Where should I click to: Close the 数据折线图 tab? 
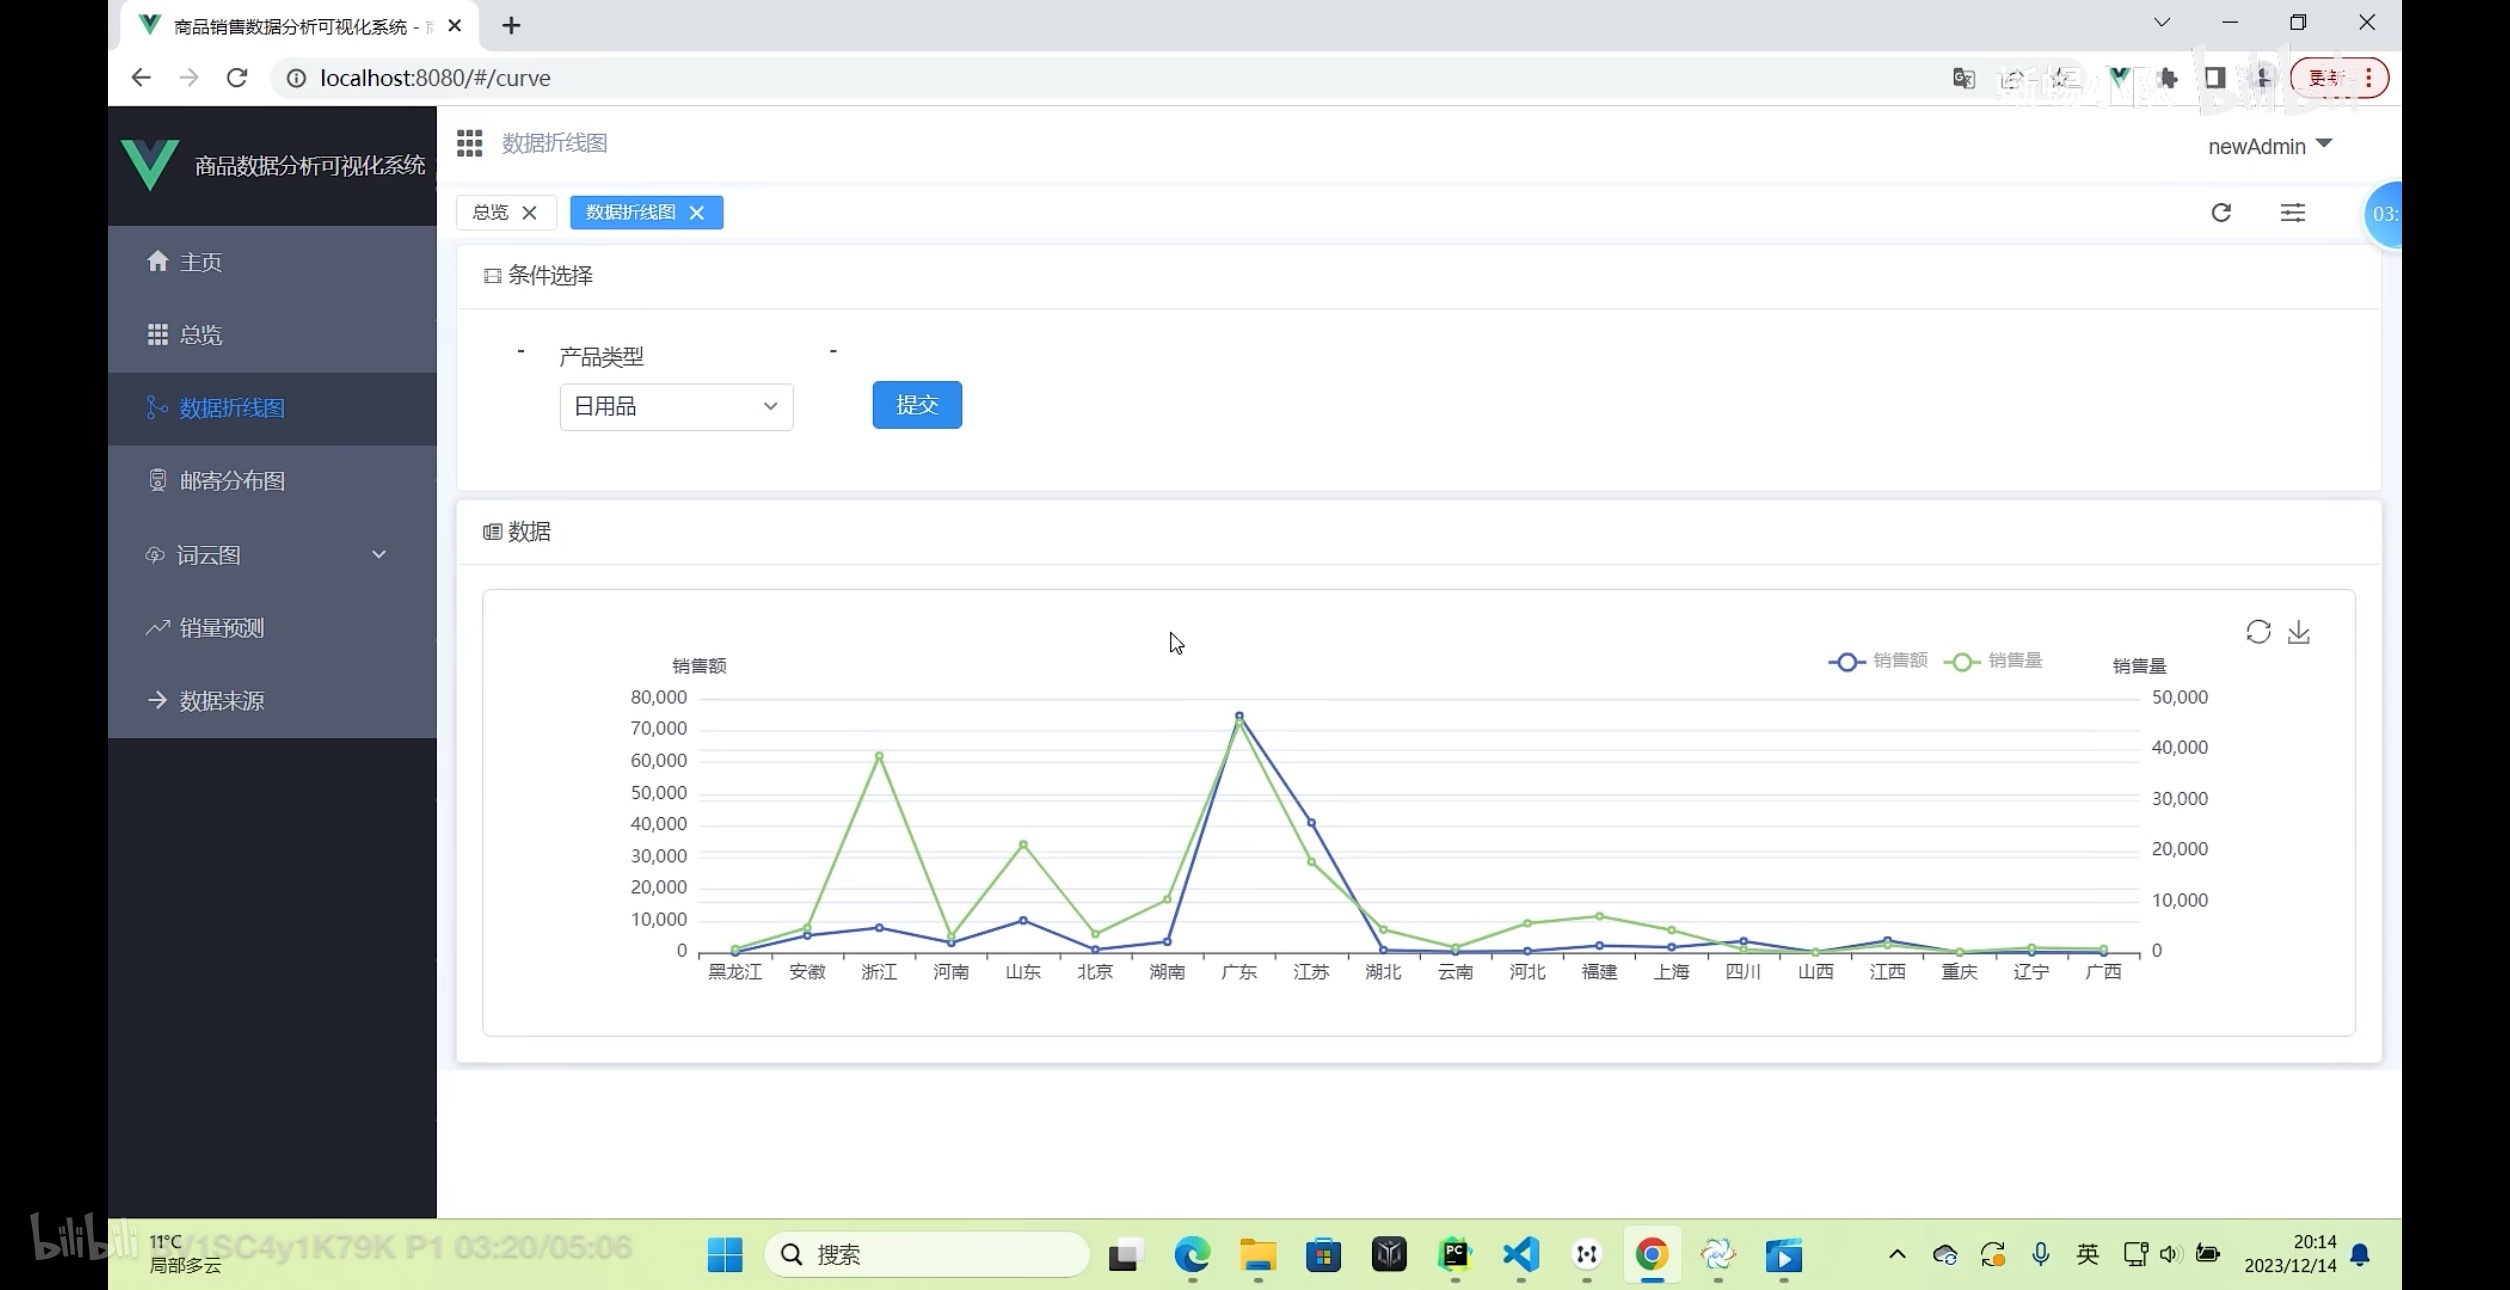[697, 212]
